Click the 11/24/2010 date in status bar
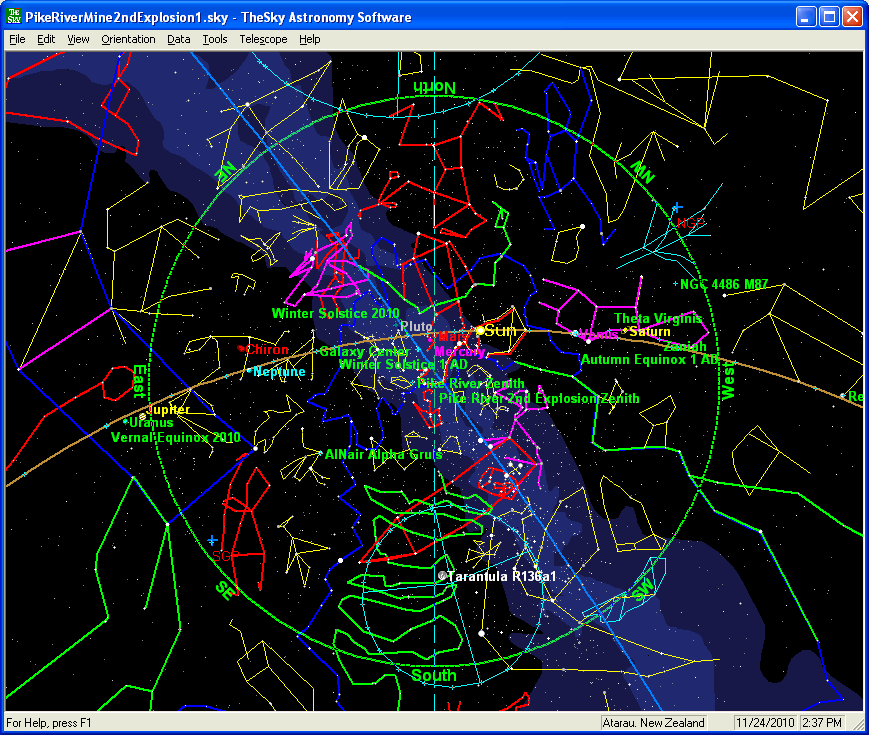This screenshot has height=735, width=869. (764, 722)
